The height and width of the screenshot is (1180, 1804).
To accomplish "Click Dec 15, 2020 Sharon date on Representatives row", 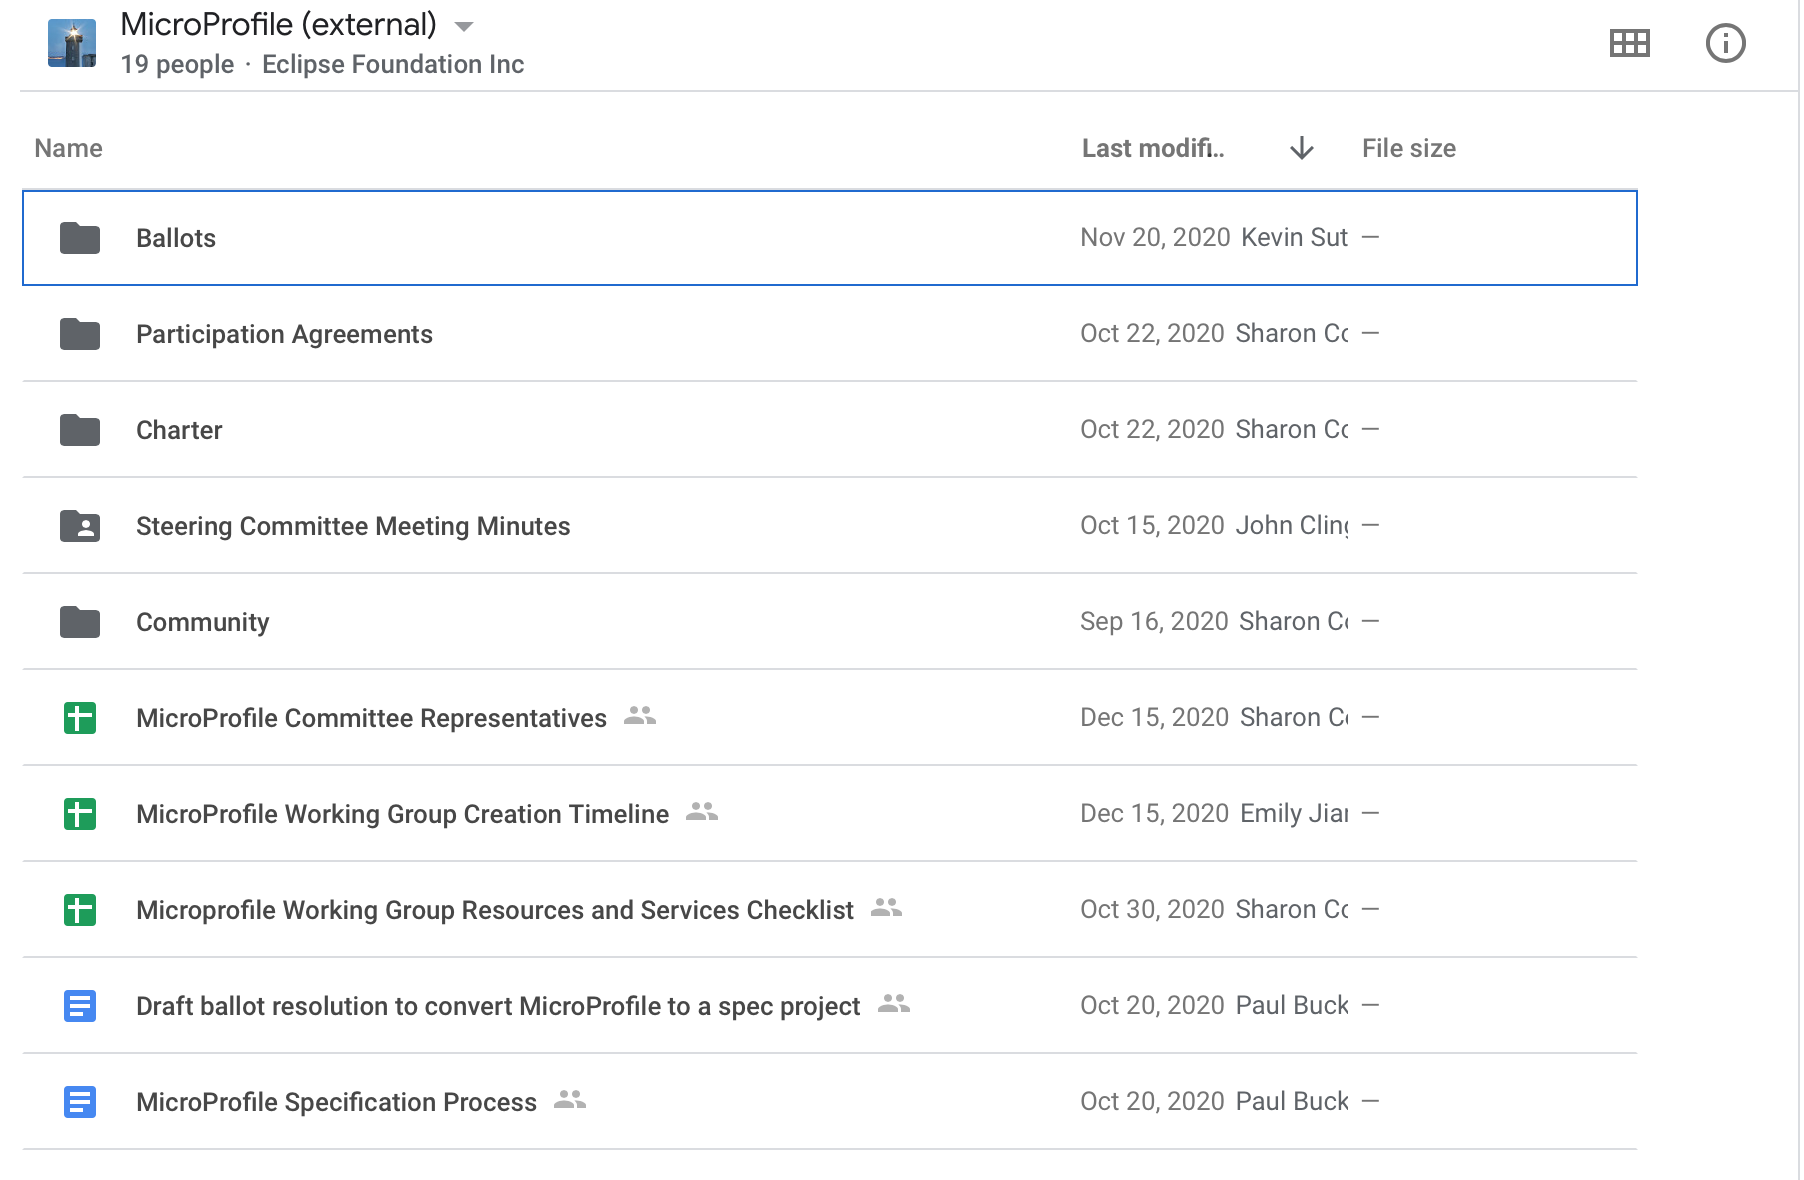I will tap(1214, 717).
